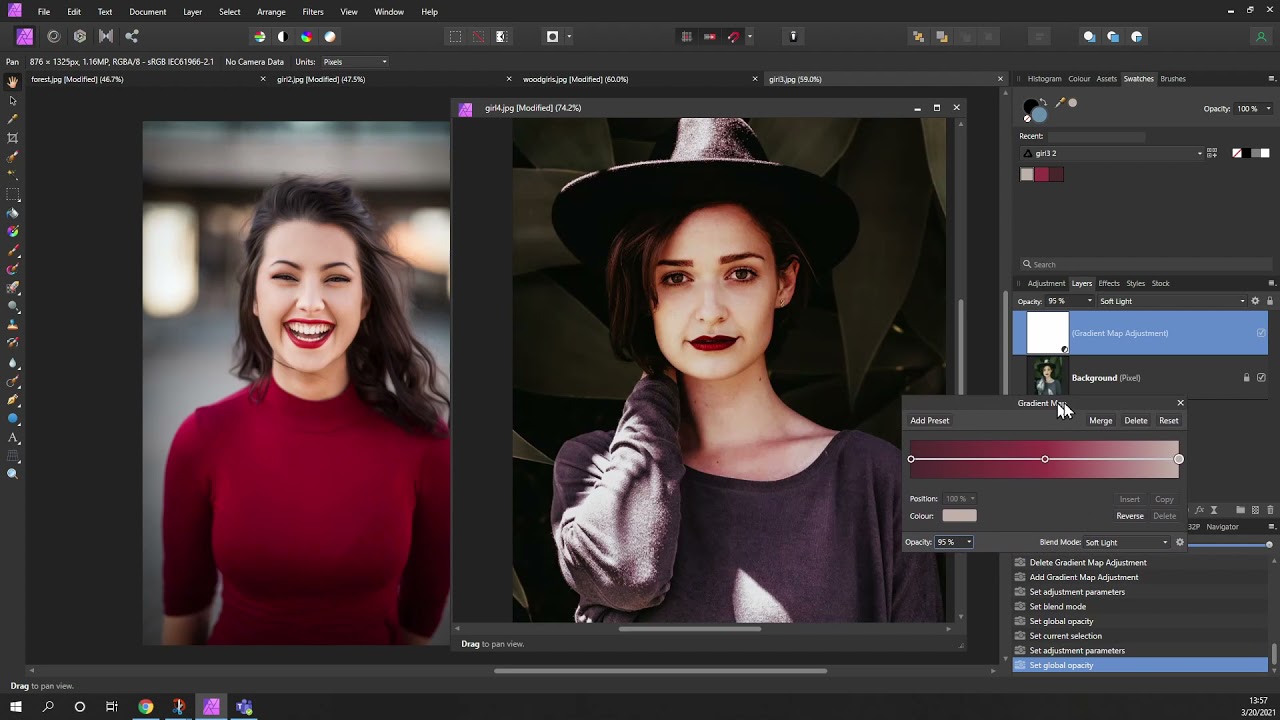Expand the Swatches Opacity 100% dropdown
The image size is (1280, 720).
(x=1269, y=109)
